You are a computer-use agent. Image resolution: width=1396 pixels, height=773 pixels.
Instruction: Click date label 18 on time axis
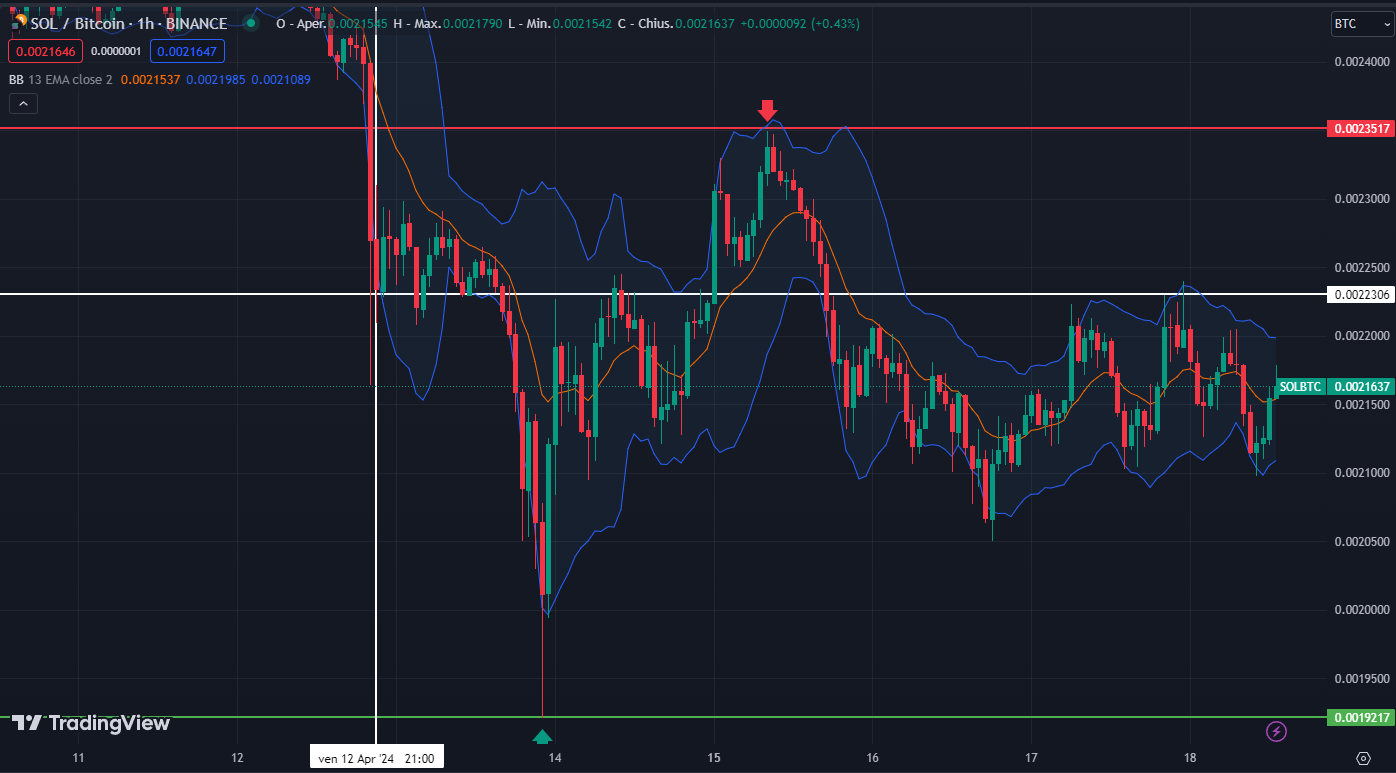(x=1190, y=757)
